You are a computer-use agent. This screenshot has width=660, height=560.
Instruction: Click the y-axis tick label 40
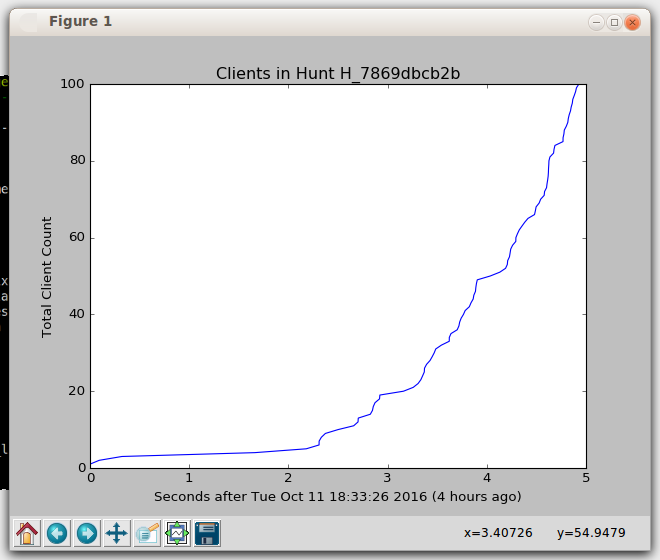(77, 314)
